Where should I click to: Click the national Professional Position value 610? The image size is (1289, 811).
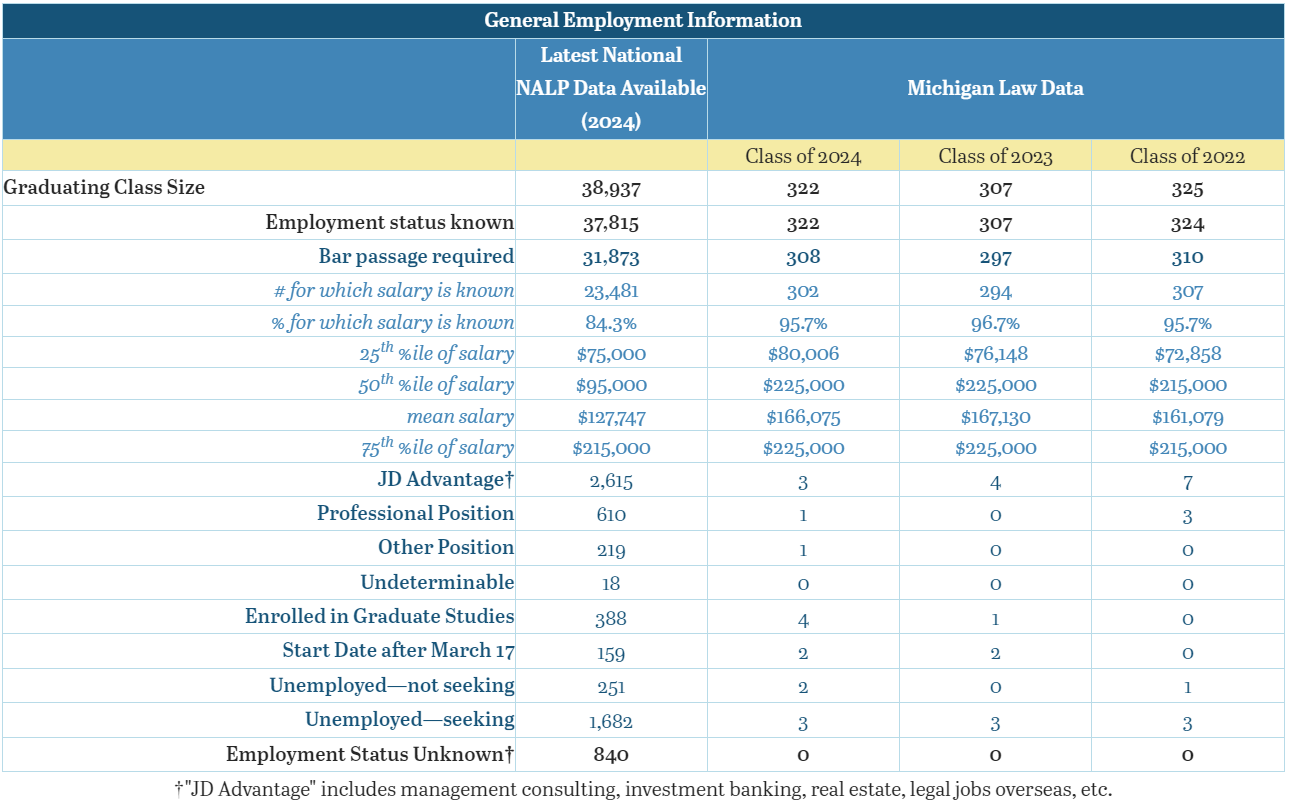click(611, 516)
